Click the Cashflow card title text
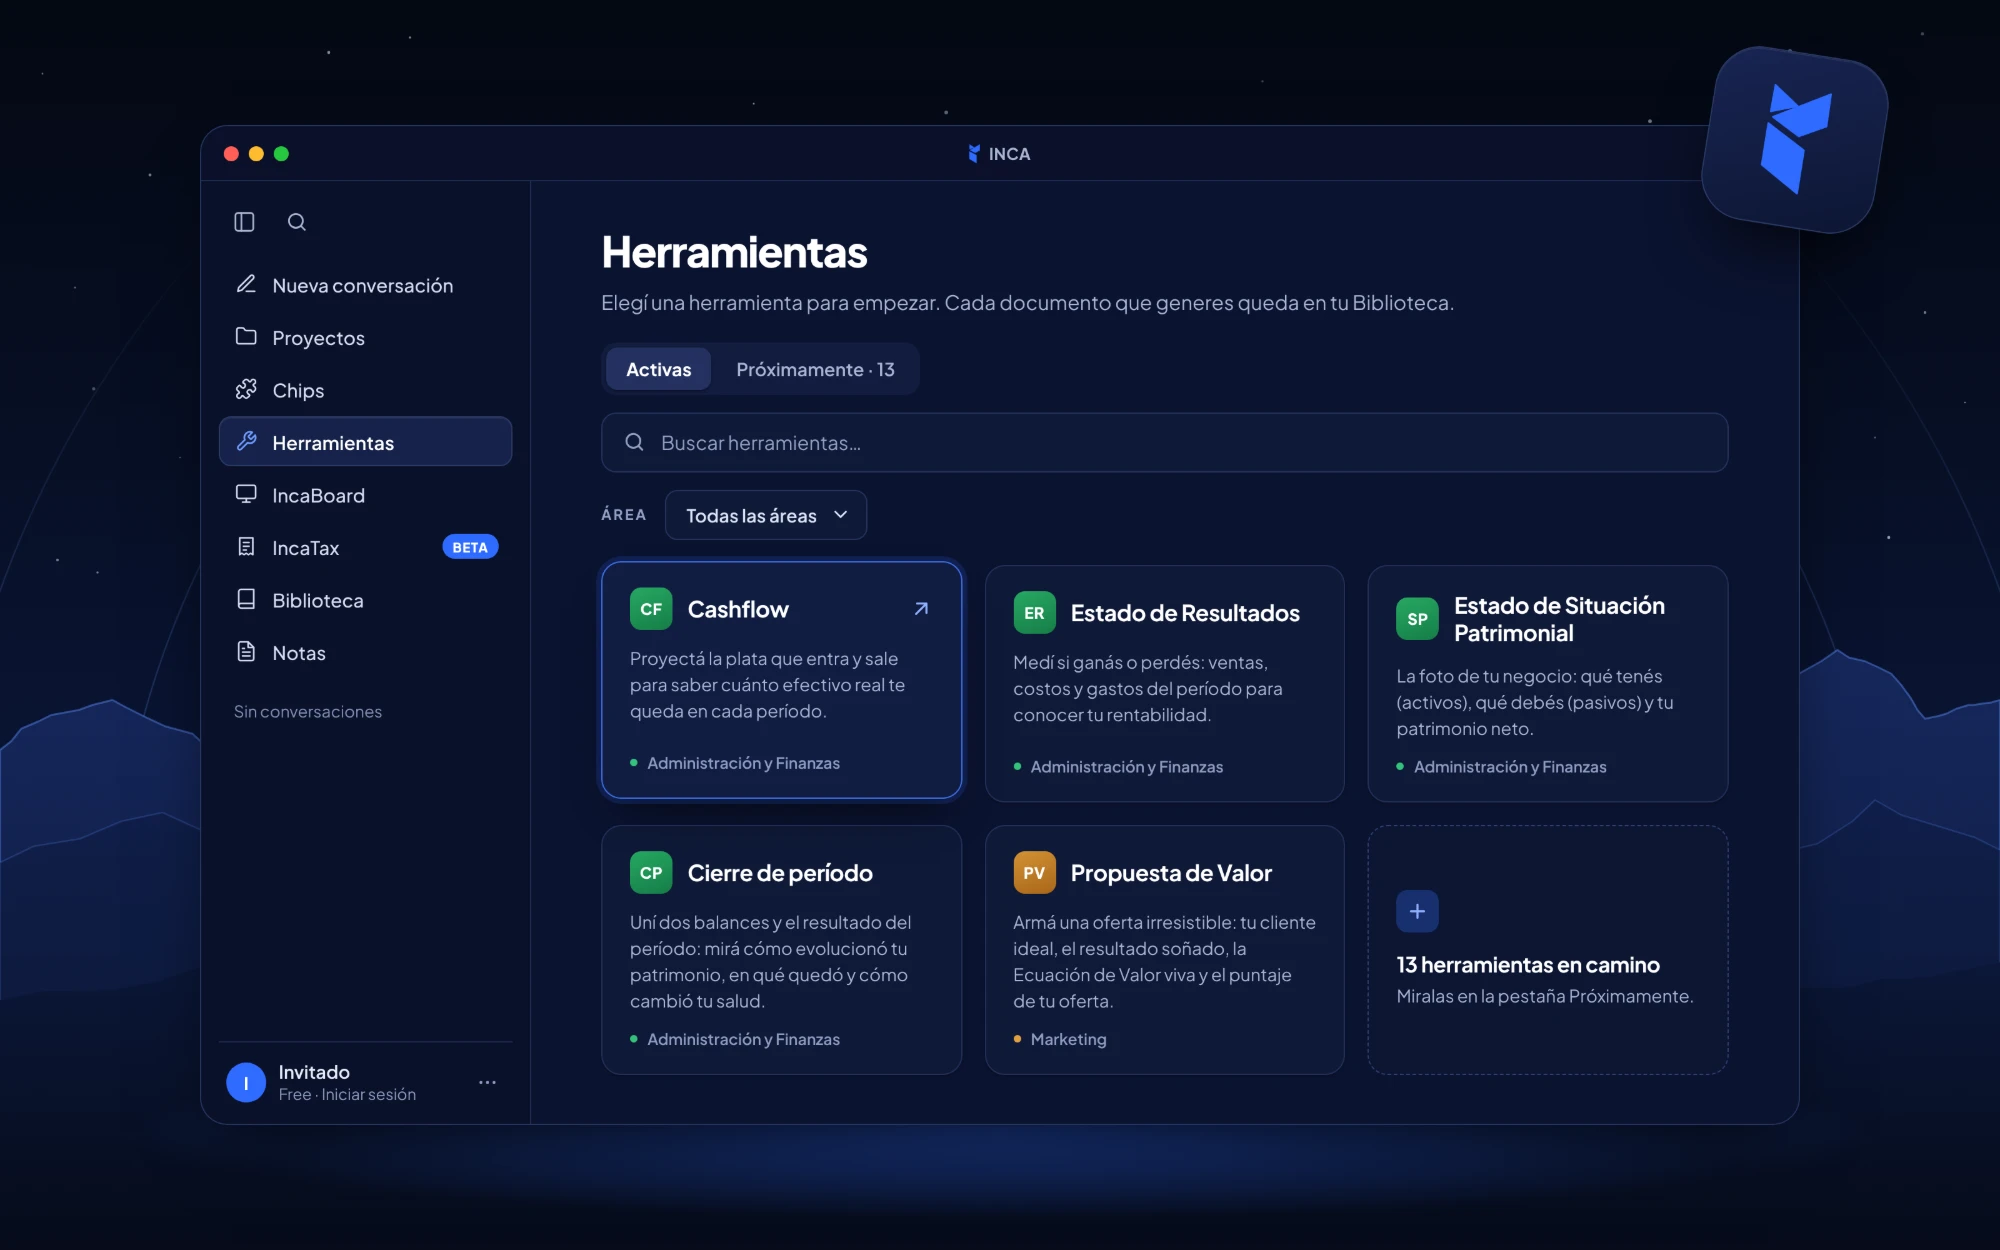This screenshot has width=2000, height=1250. pyautogui.click(x=738, y=609)
